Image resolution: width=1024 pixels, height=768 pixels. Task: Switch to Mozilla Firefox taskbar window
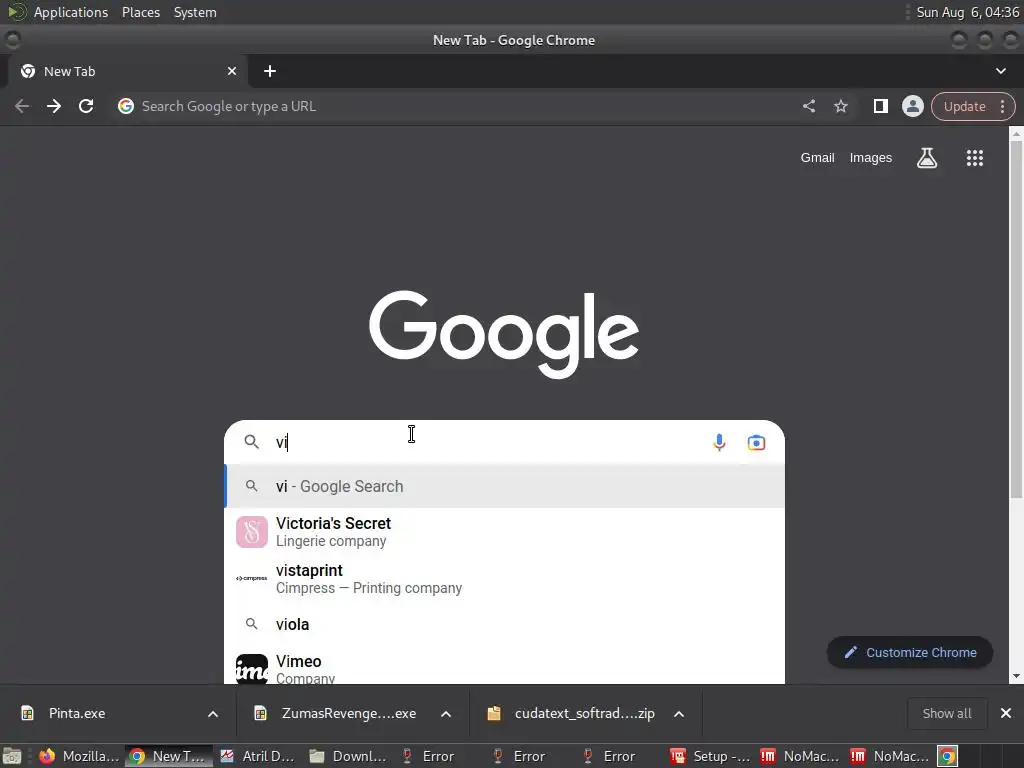[78, 756]
